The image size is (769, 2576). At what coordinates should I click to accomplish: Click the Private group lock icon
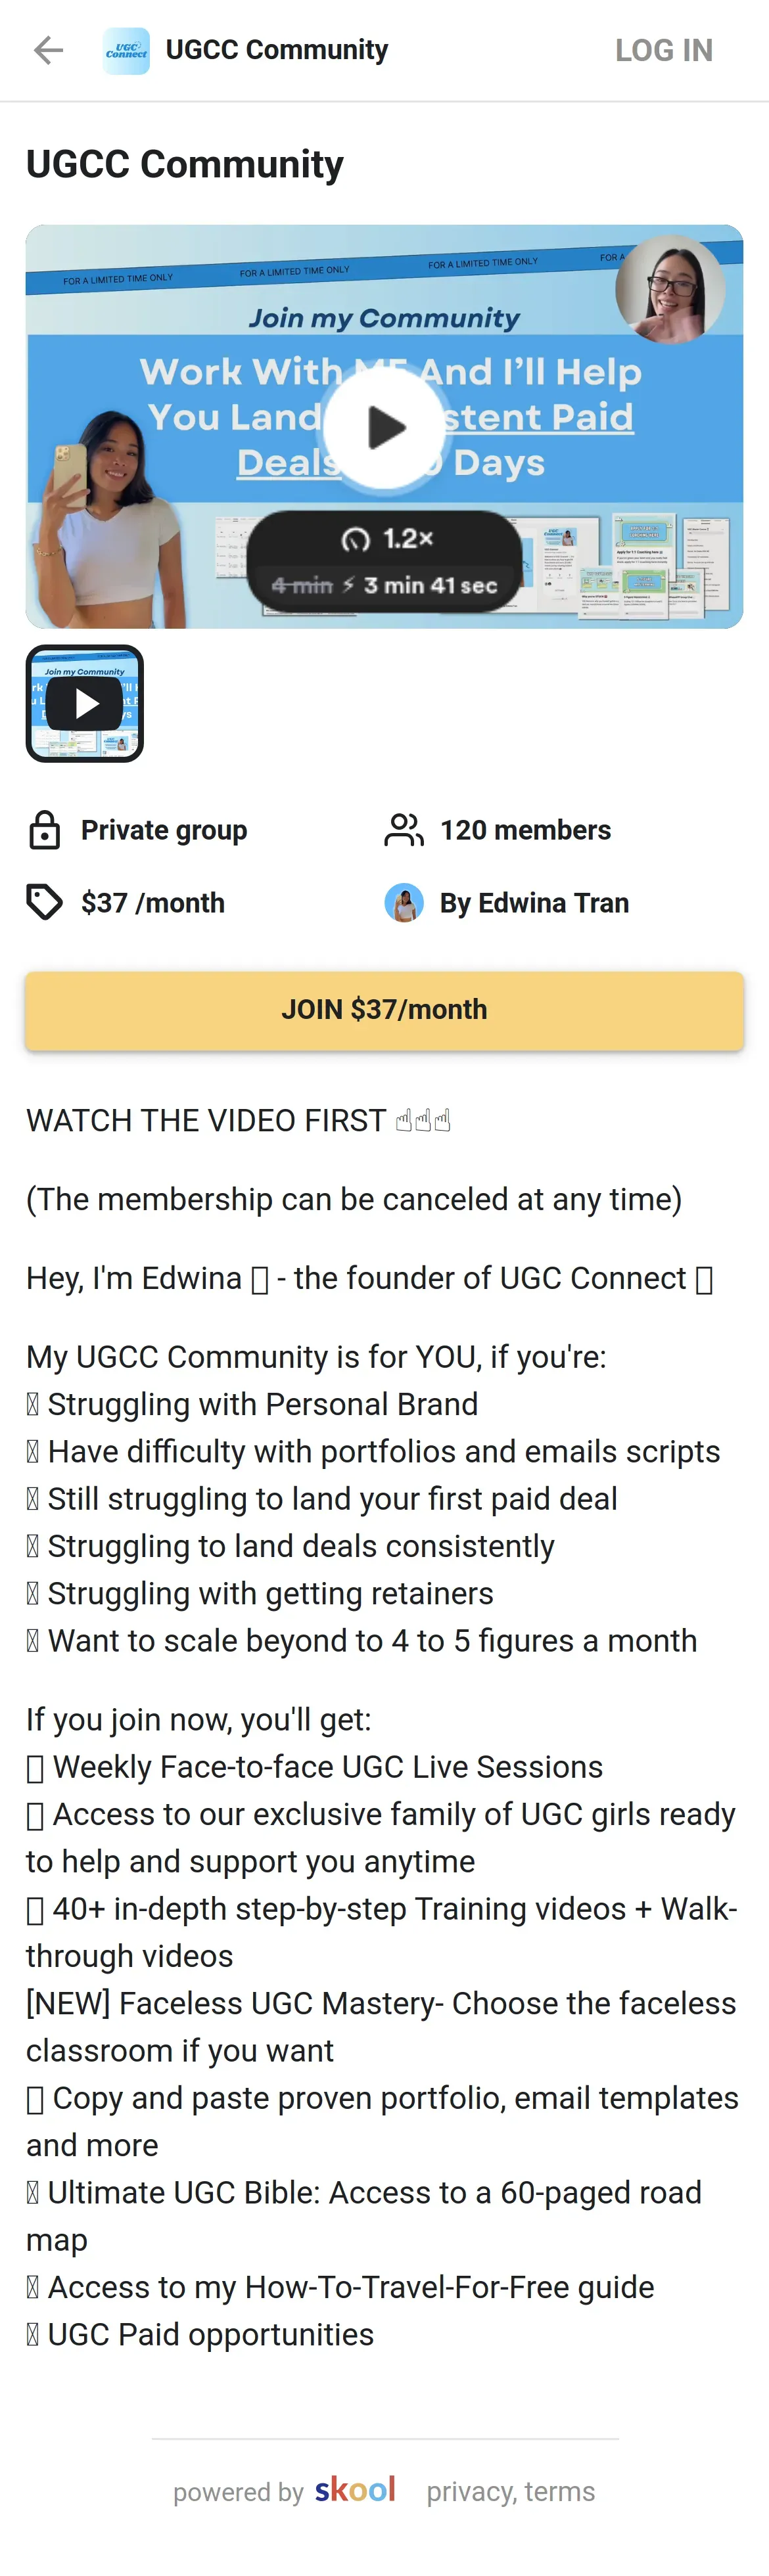(45, 830)
